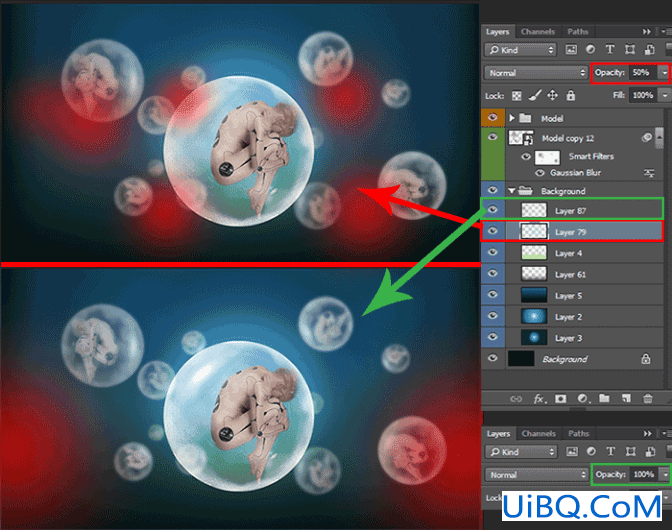This screenshot has height=531, width=672.
Task: Hide the Background group folder
Action: [493, 190]
